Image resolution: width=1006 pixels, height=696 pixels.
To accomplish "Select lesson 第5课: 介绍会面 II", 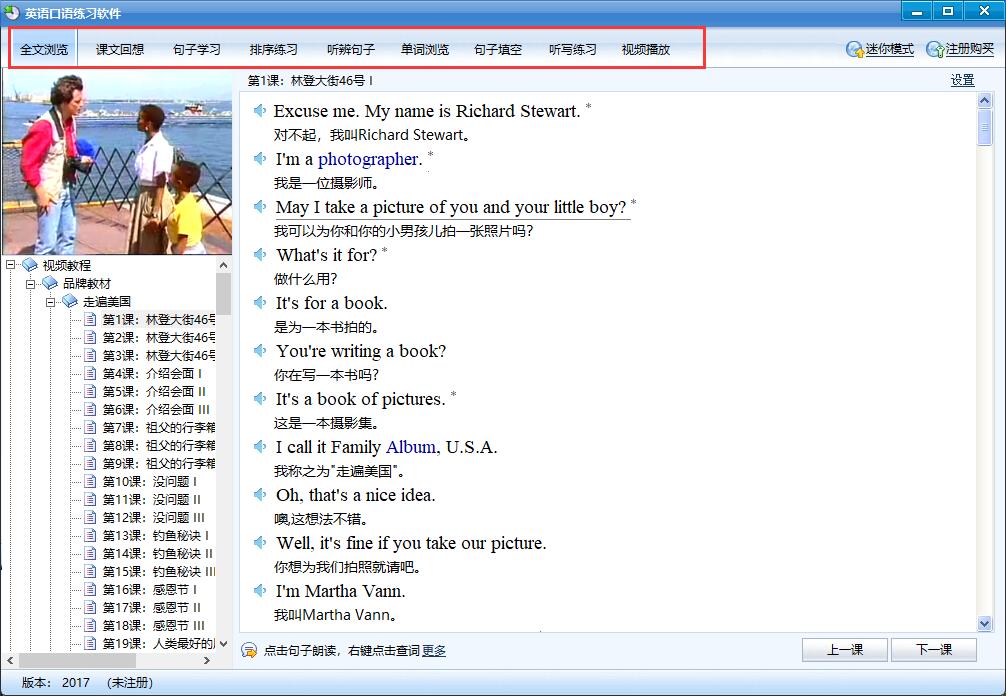I will tap(154, 391).
